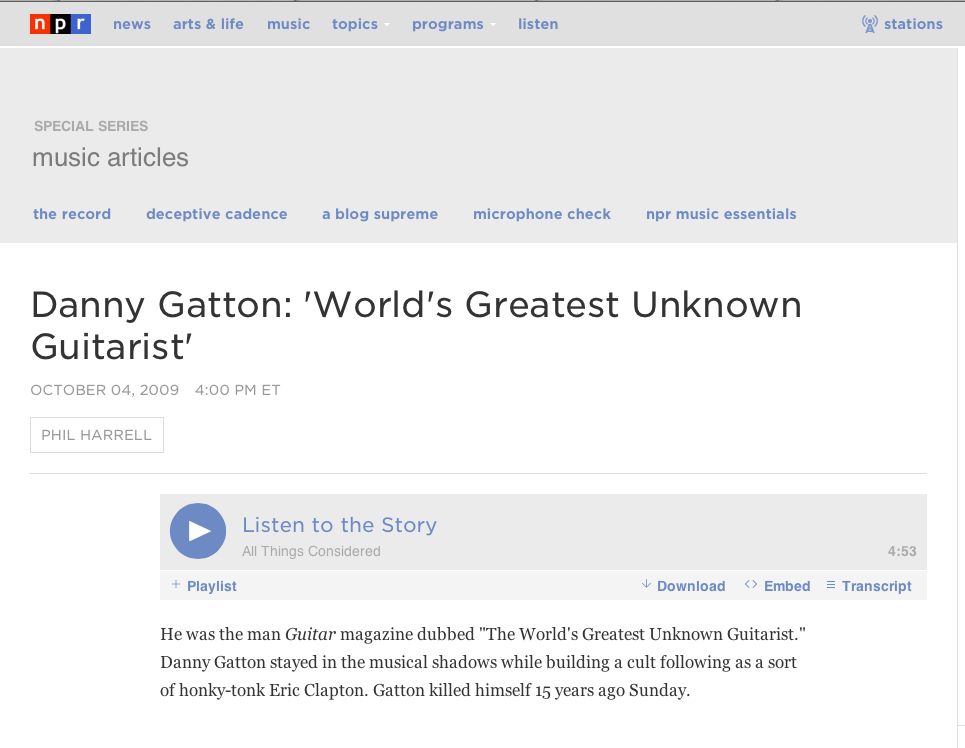The width and height of the screenshot is (965, 748).
Task: Open the arts & life section
Action: [x=208, y=24]
